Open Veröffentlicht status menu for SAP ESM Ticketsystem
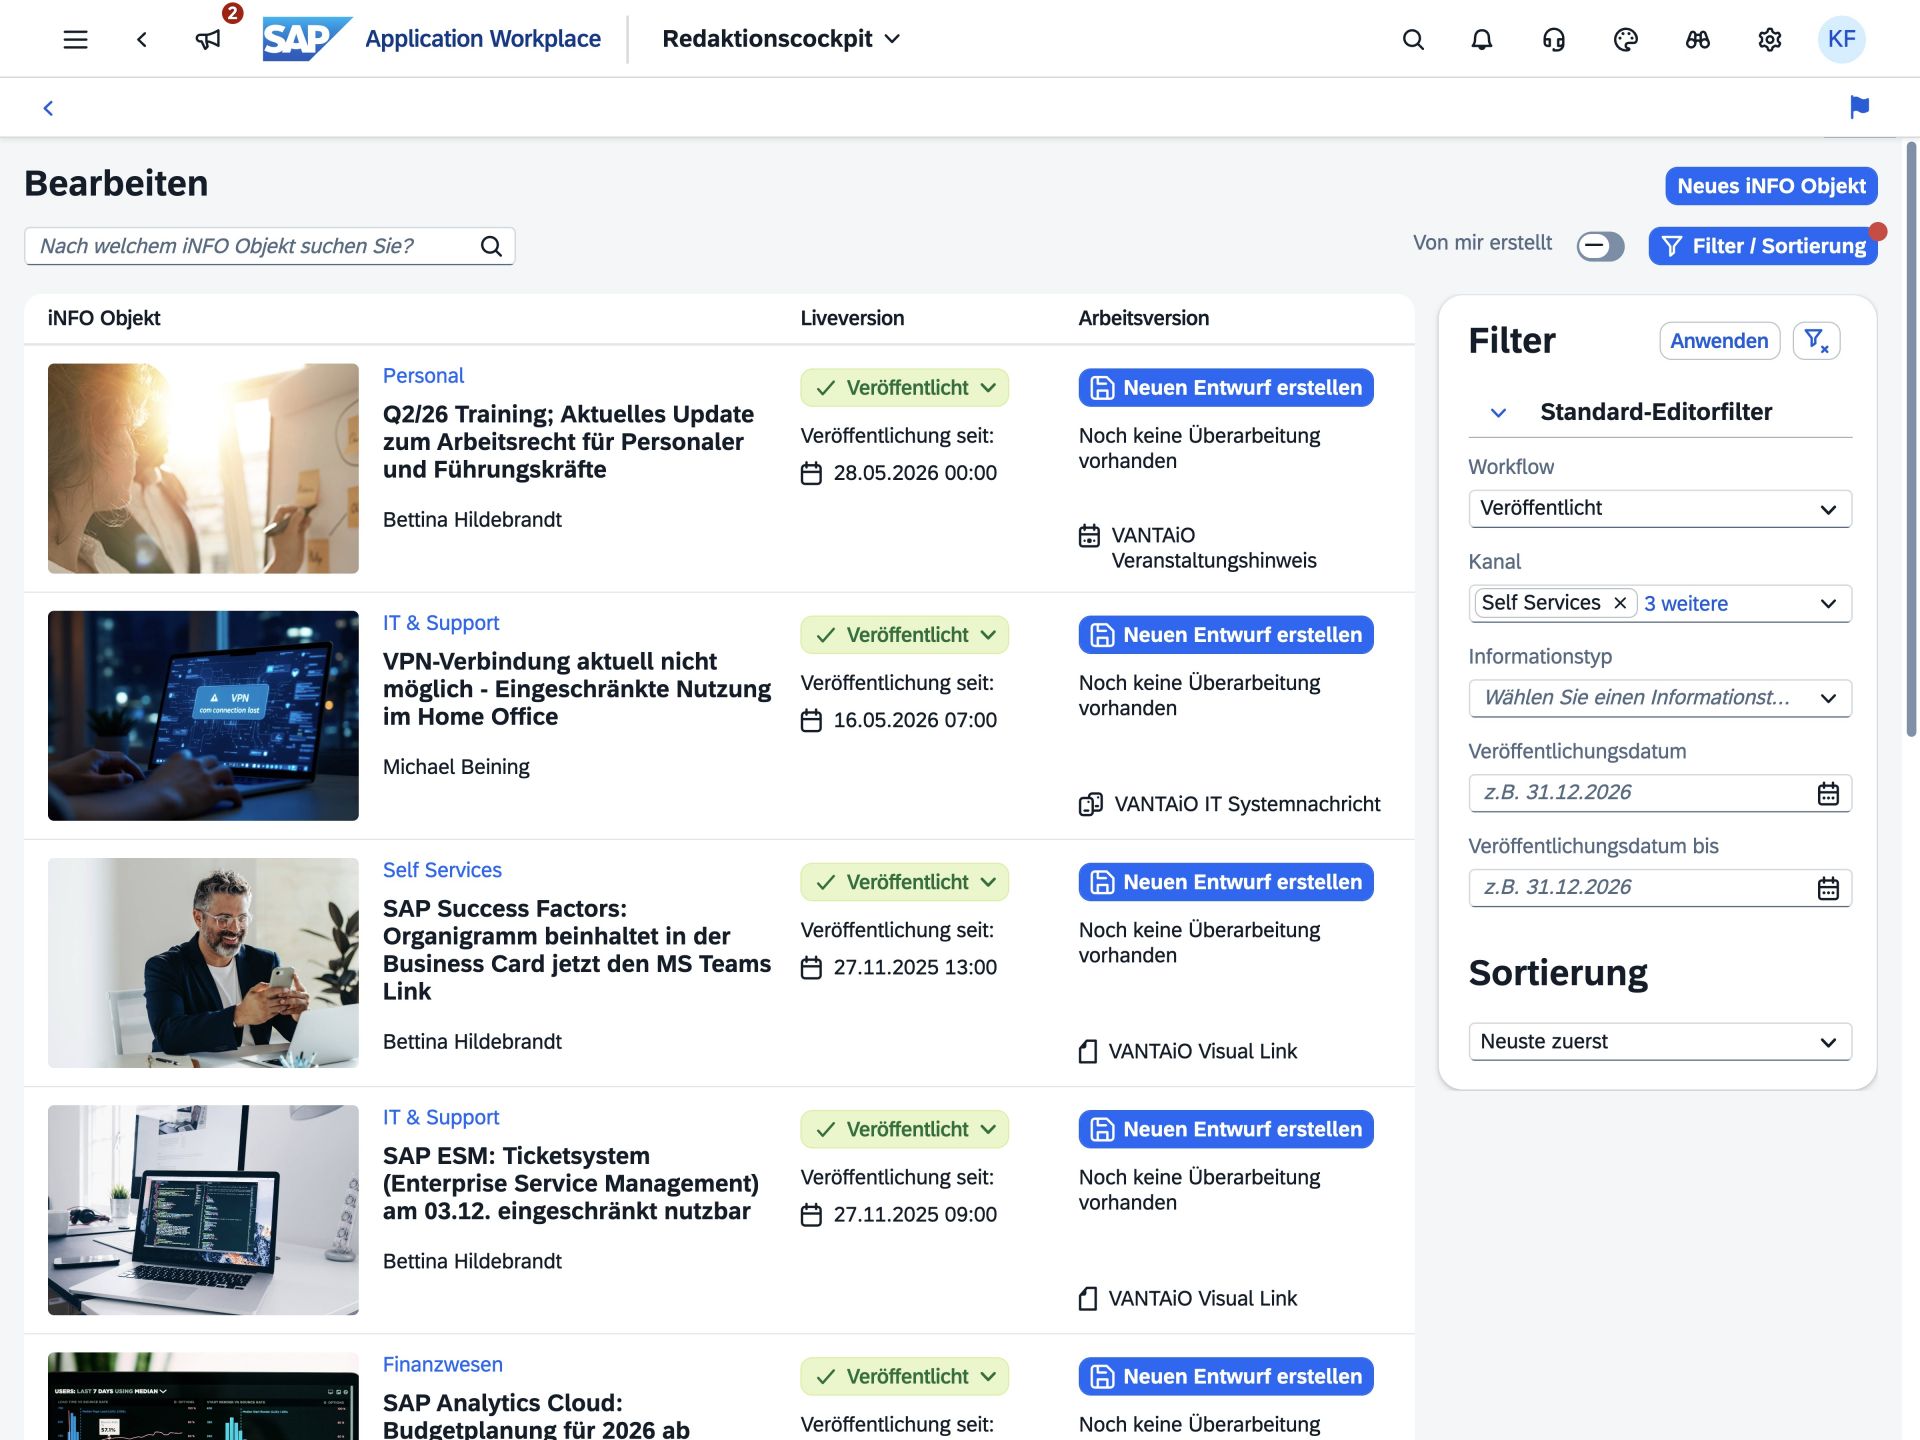This screenshot has width=1920, height=1440. pyautogui.click(x=904, y=1129)
